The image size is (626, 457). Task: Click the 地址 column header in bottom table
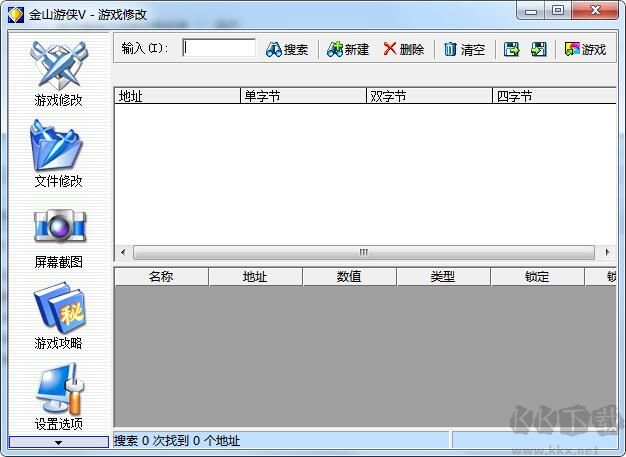tap(256, 277)
